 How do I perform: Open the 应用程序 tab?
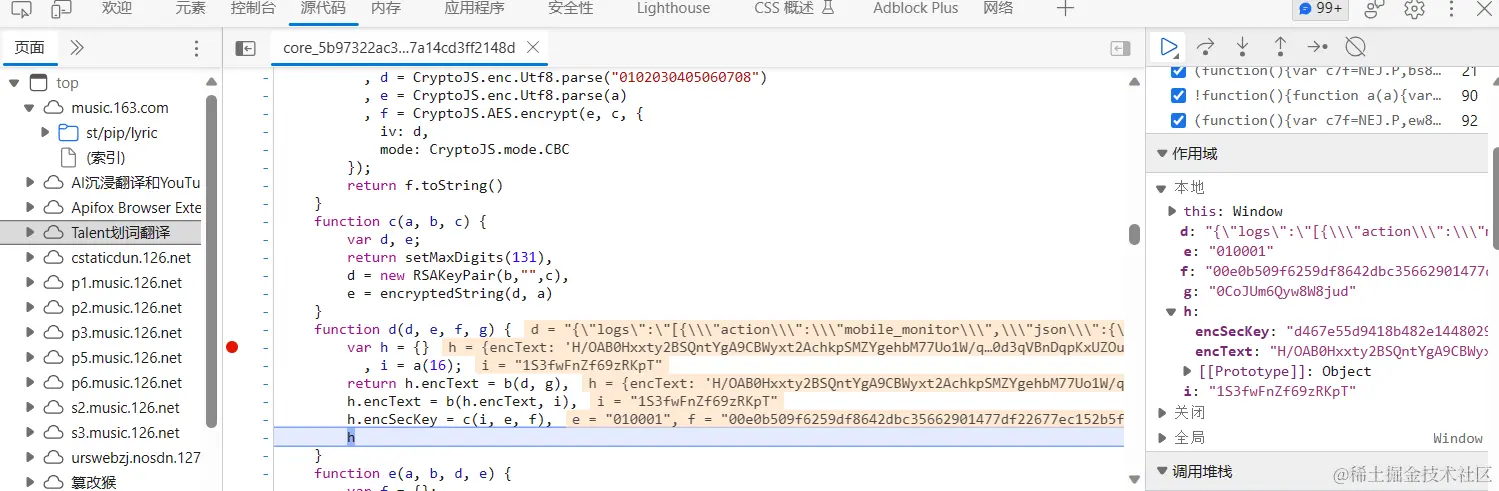(474, 8)
